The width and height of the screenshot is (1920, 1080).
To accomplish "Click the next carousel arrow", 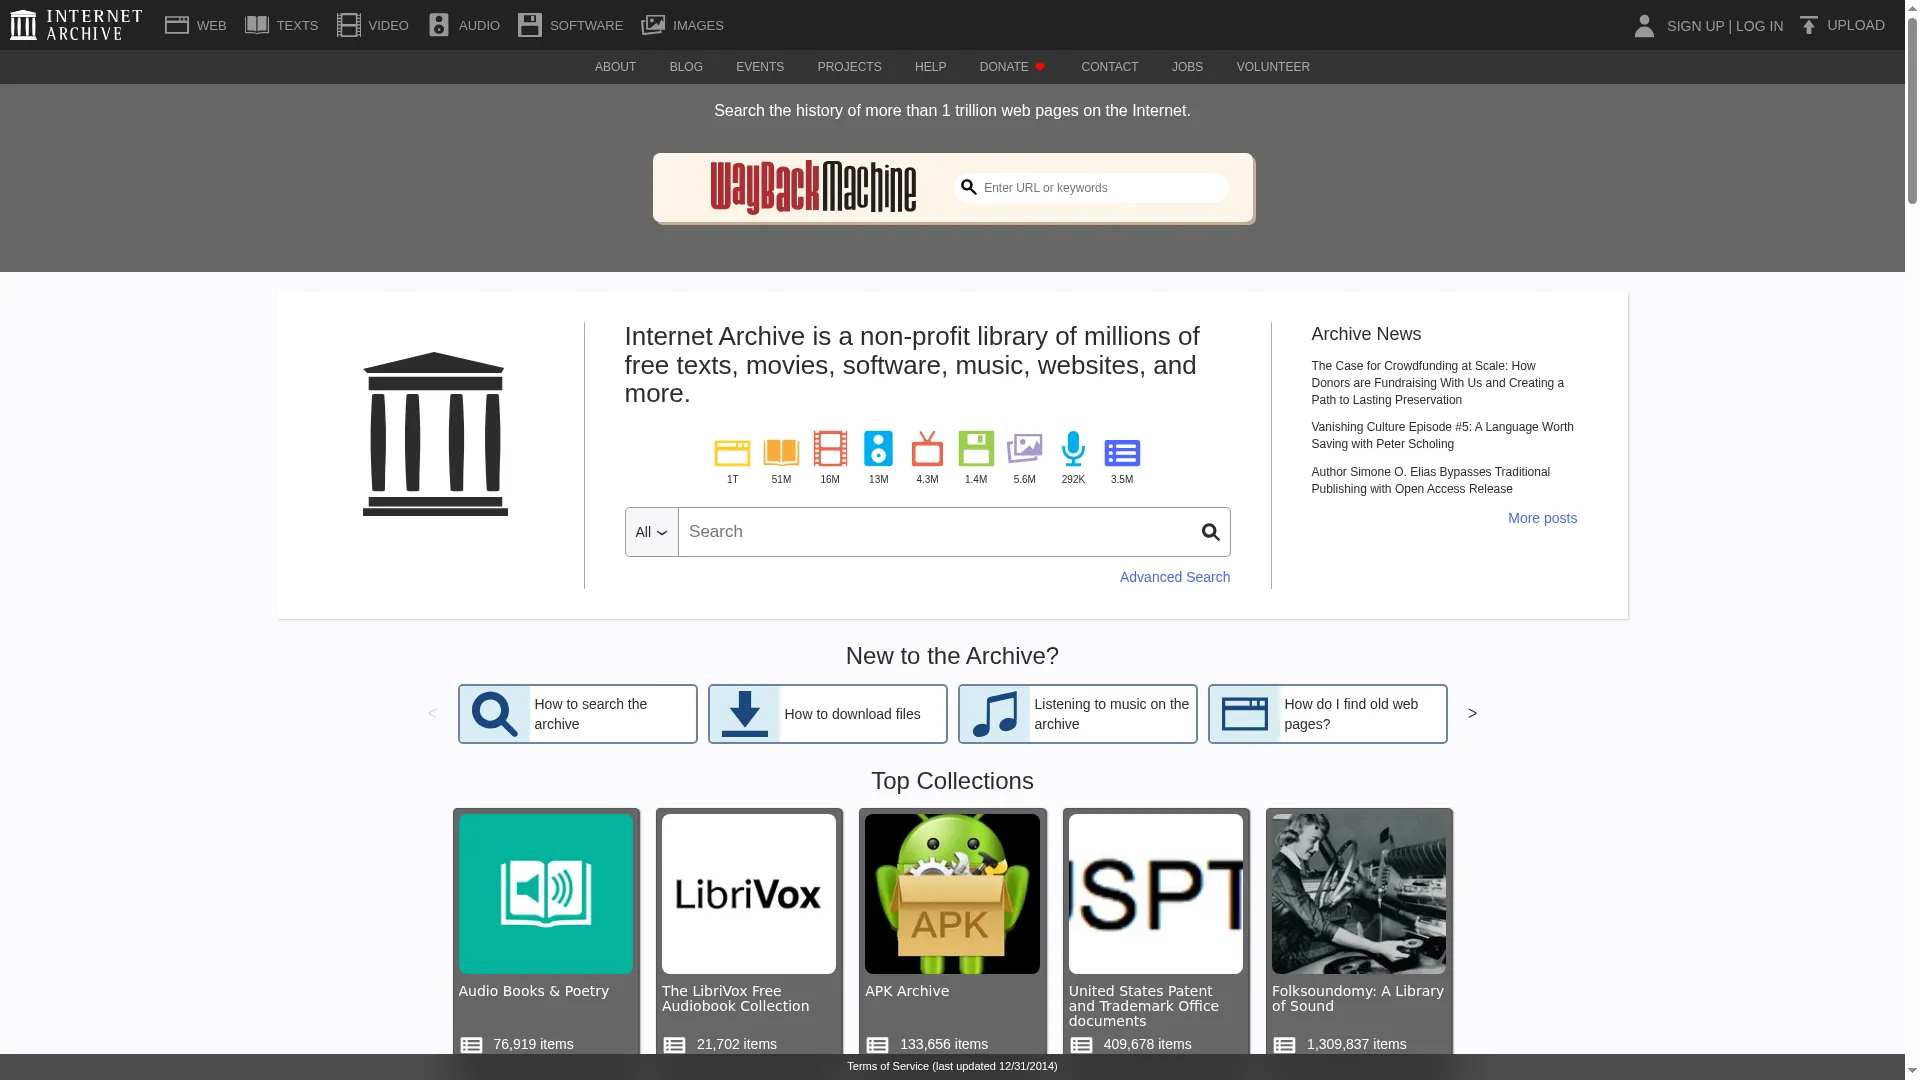I will 1472,713.
